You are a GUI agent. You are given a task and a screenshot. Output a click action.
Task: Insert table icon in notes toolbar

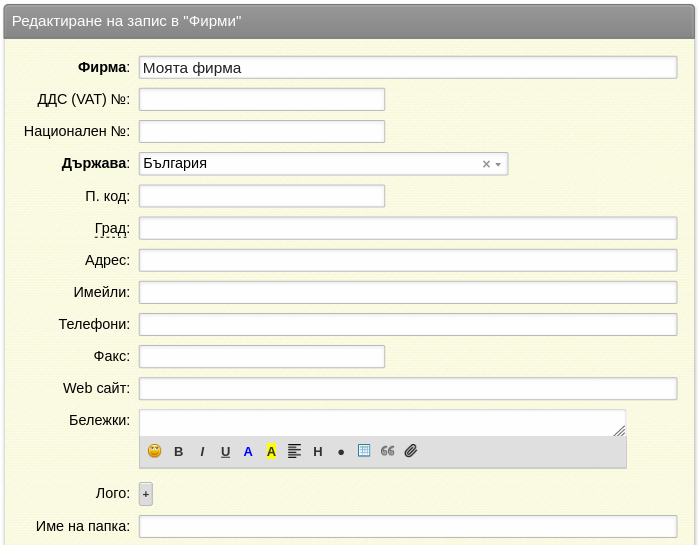(x=364, y=451)
